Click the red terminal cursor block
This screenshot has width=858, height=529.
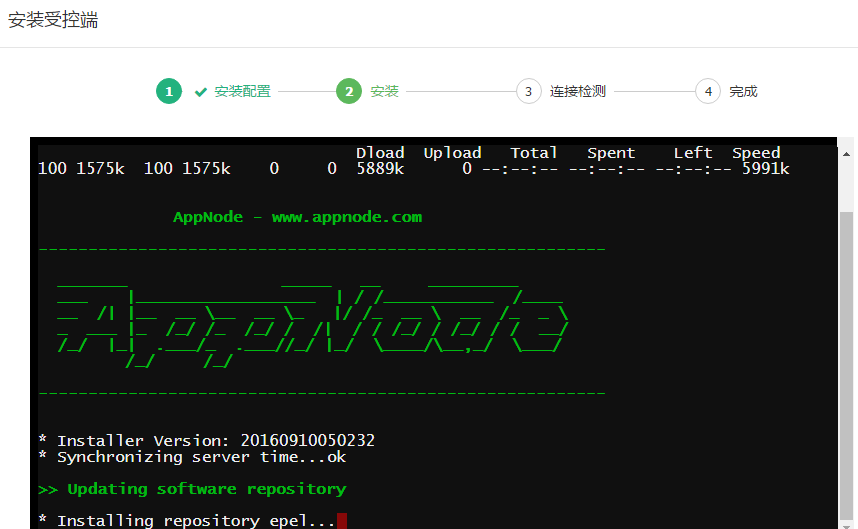pyautogui.click(x=342, y=521)
